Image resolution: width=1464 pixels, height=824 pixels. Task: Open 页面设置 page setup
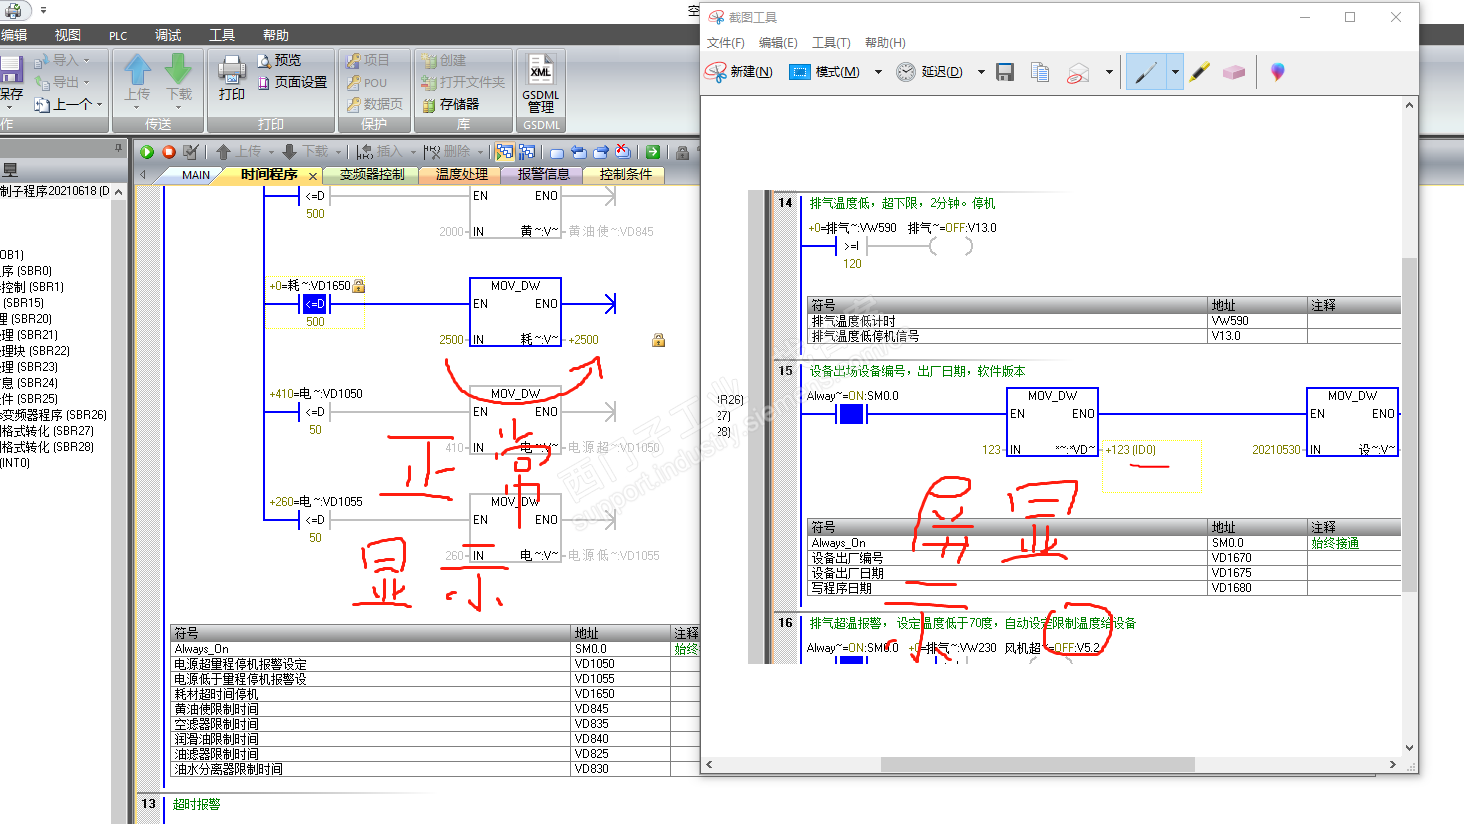coord(292,83)
